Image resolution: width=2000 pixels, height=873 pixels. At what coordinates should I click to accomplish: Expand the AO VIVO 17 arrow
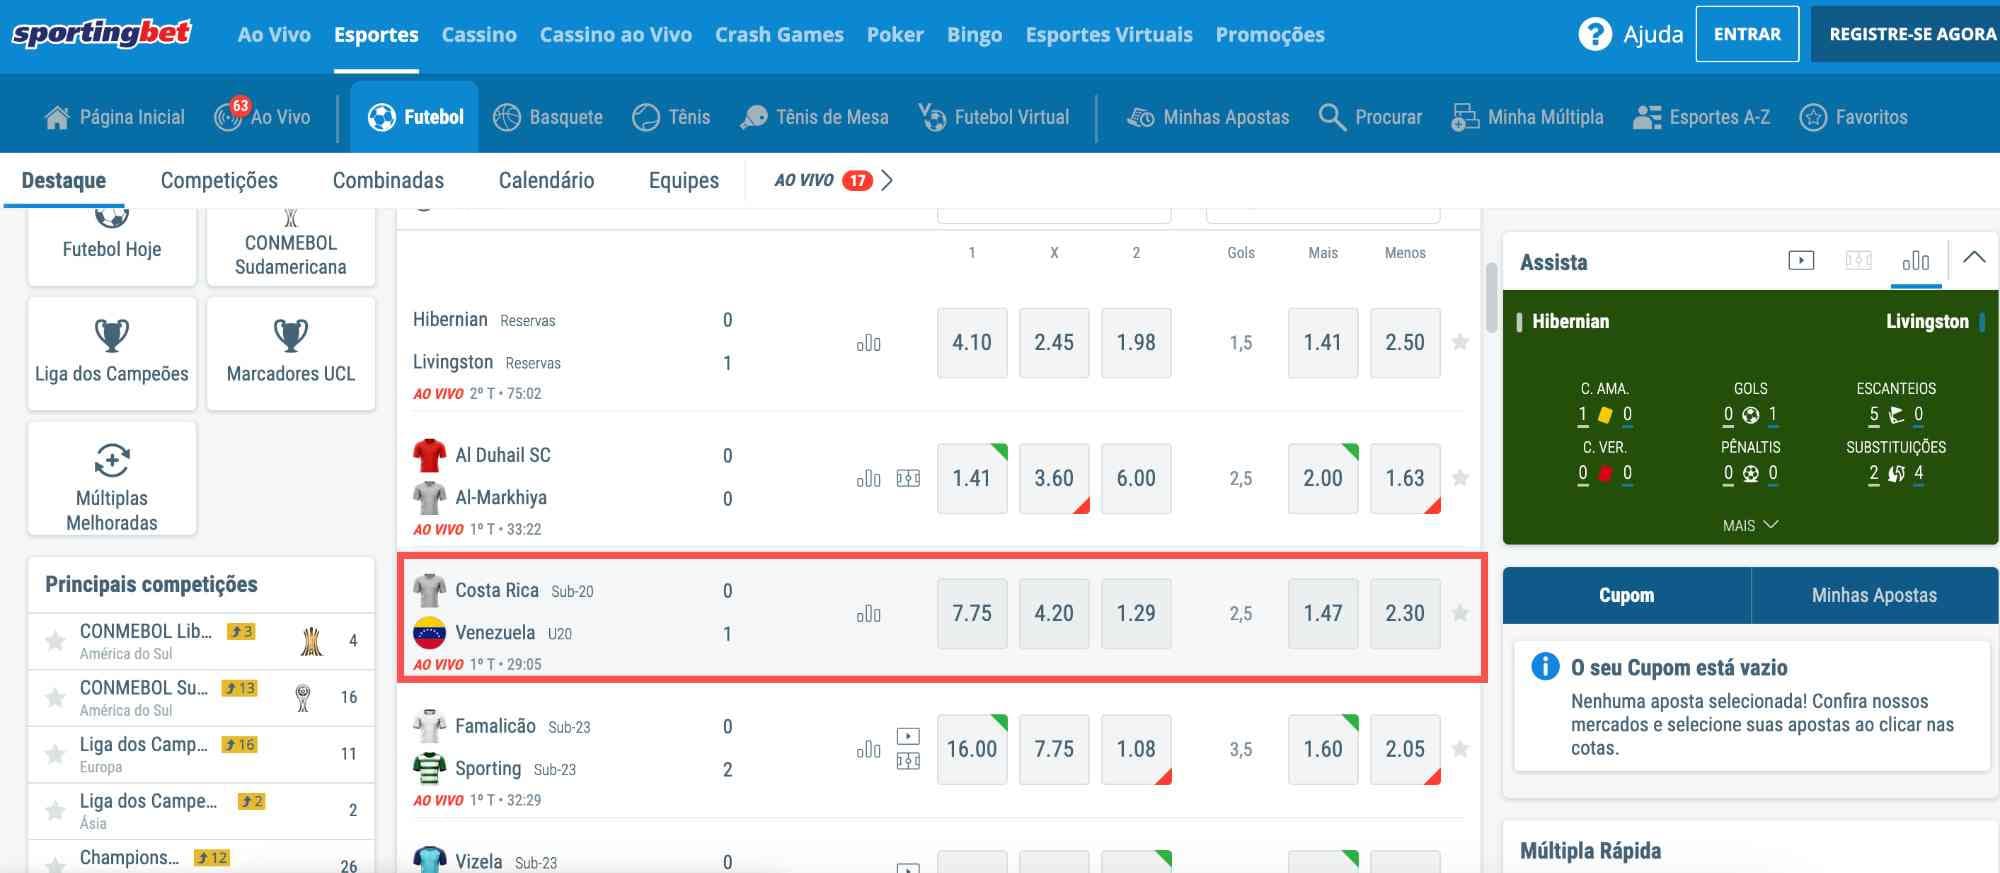point(887,181)
